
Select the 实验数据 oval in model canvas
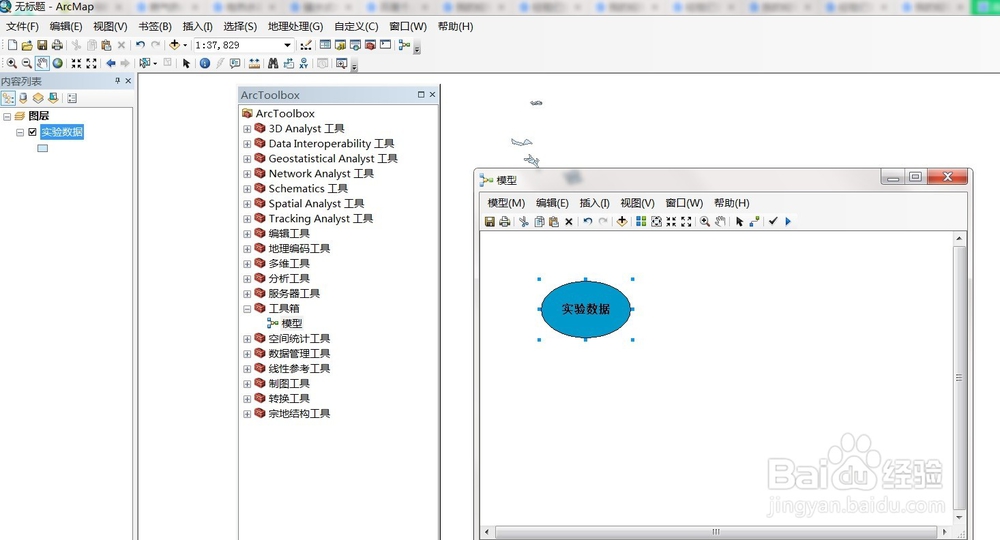[x=585, y=309]
